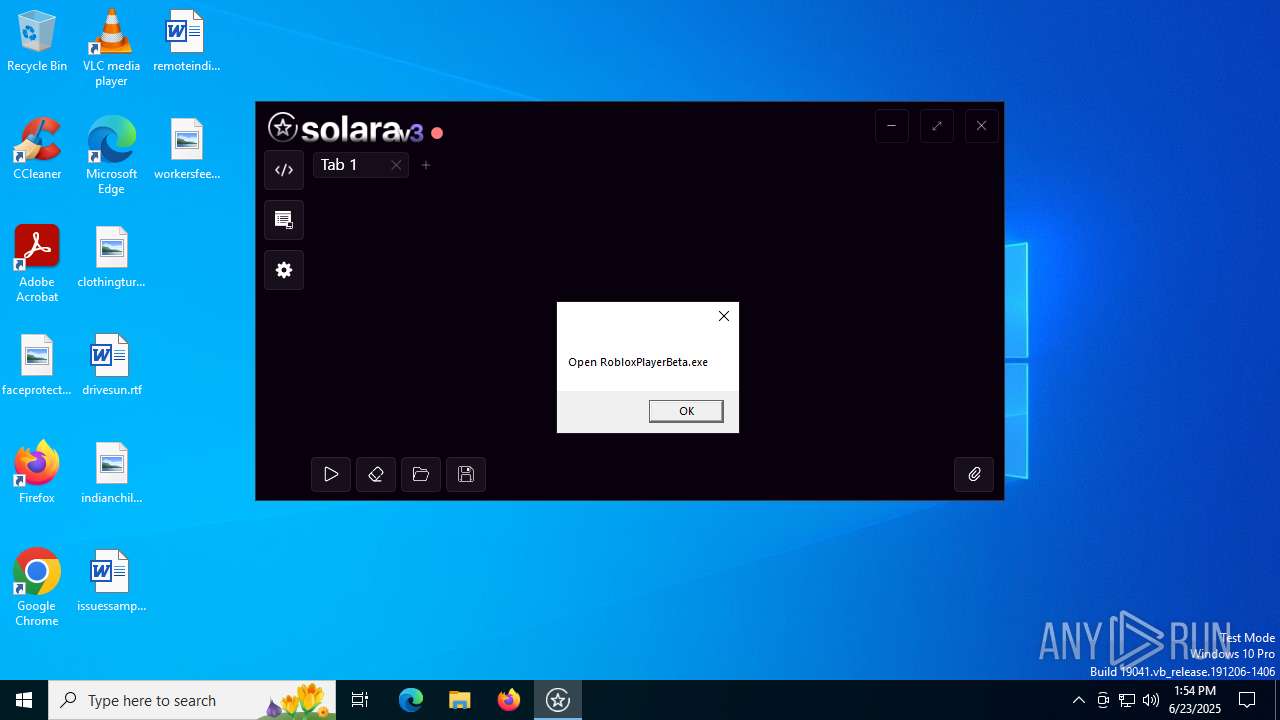Maximize the Solara window

(x=936, y=126)
